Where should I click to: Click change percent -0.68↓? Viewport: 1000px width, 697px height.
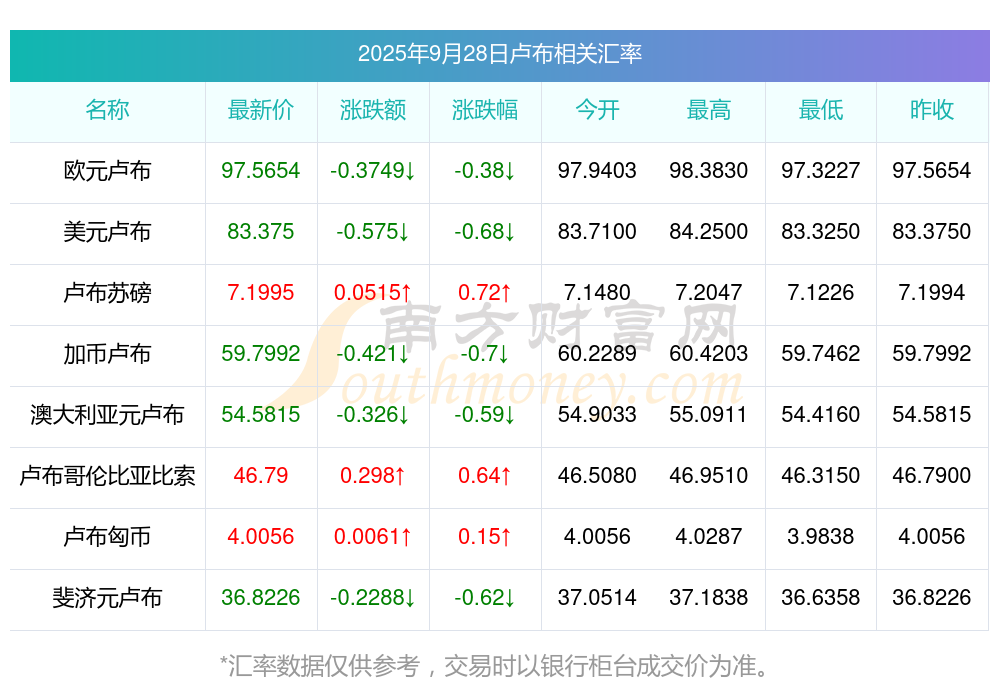pyautogui.click(x=485, y=231)
